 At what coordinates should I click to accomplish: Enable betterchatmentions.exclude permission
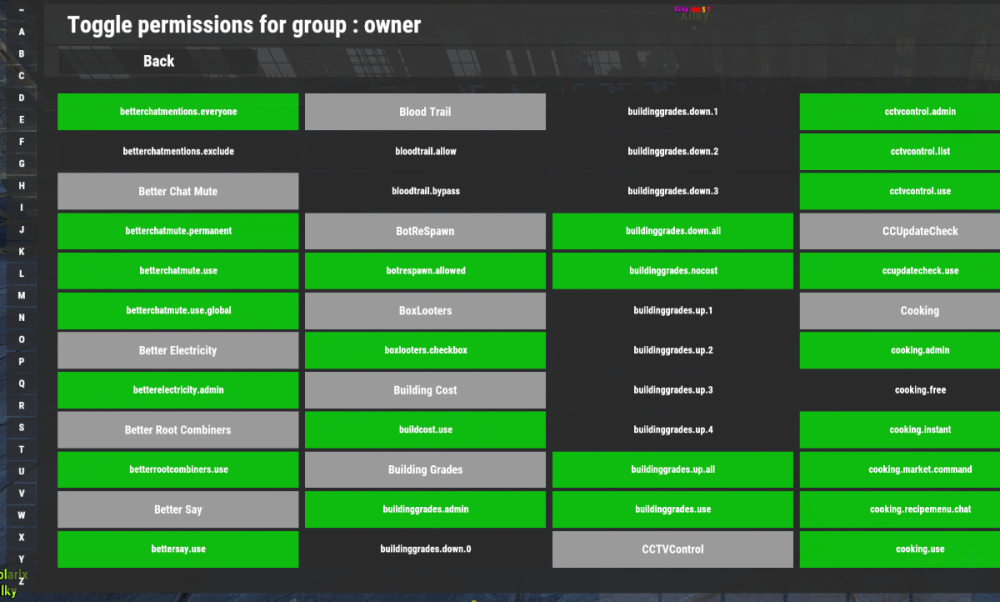pyautogui.click(x=178, y=151)
